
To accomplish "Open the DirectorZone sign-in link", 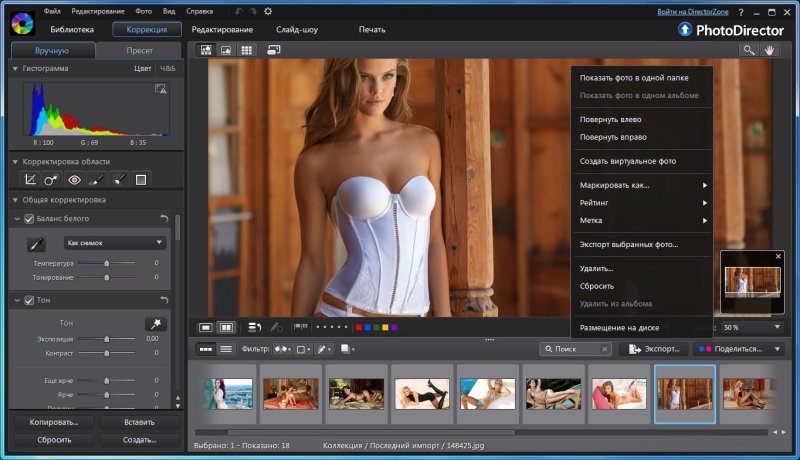I will pos(692,11).
